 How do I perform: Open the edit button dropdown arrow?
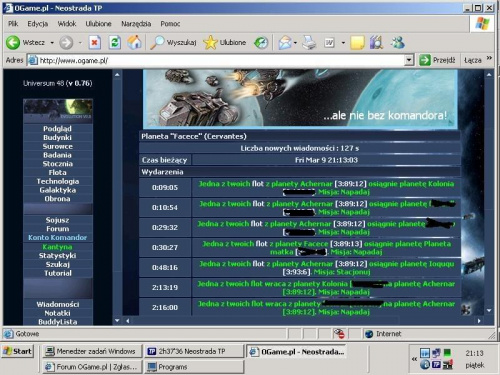pyautogui.click(x=343, y=43)
